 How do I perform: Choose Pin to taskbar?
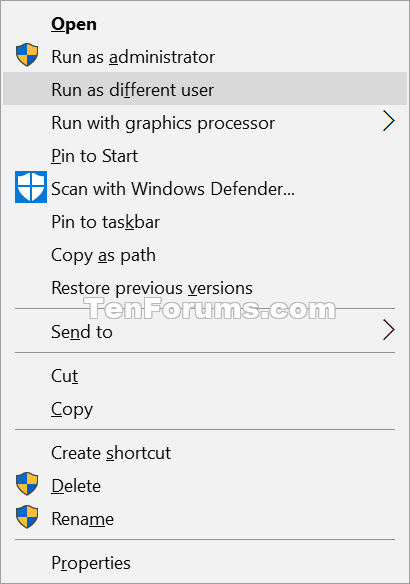click(x=205, y=222)
